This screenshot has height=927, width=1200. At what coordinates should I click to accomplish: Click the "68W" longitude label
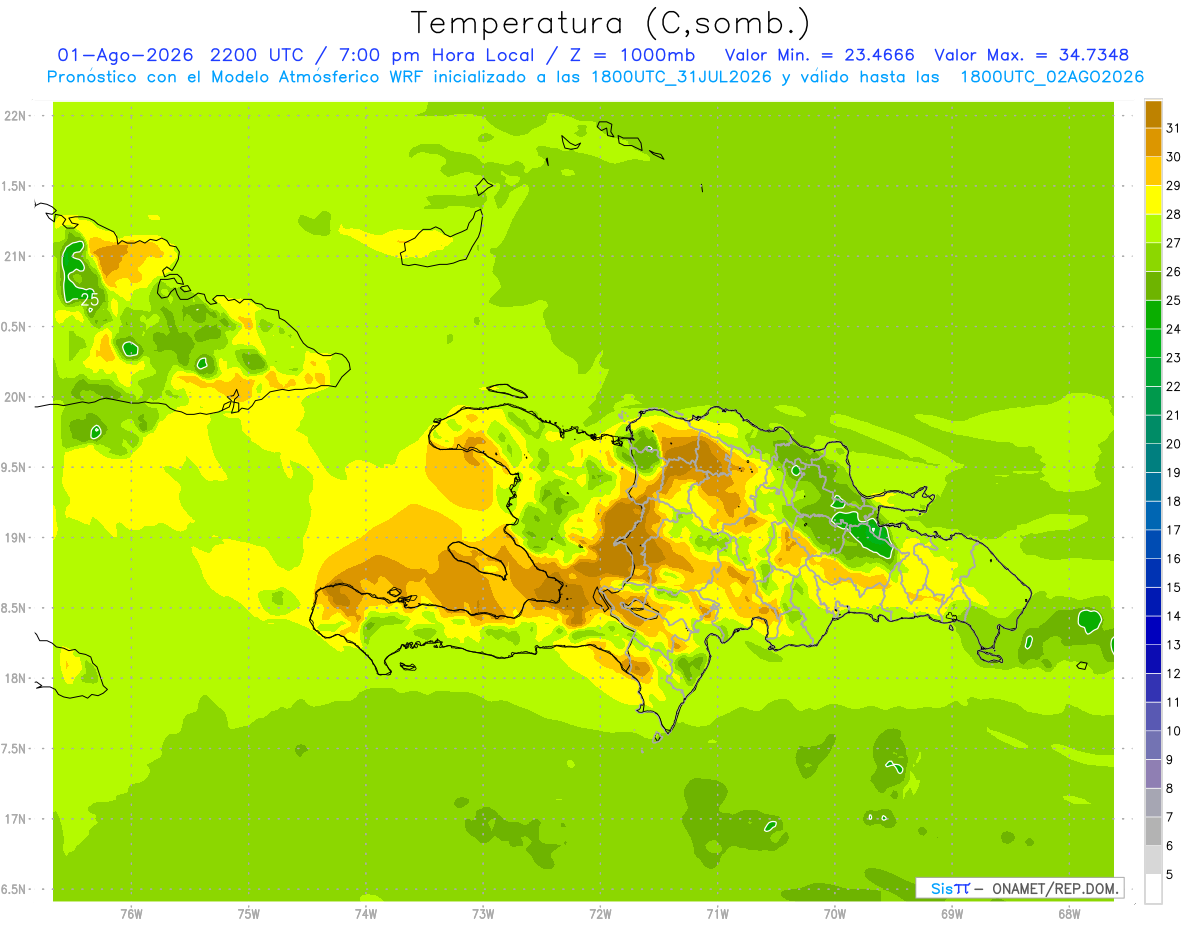tap(1069, 914)
